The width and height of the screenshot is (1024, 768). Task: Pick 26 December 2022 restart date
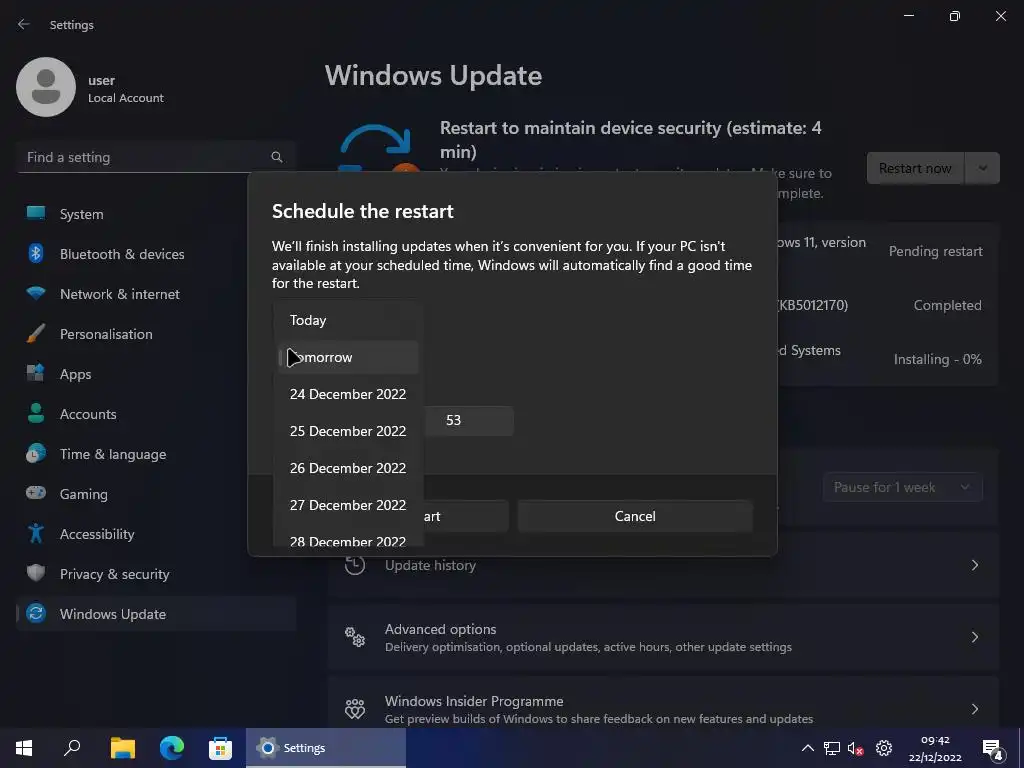tap(348, 468)
